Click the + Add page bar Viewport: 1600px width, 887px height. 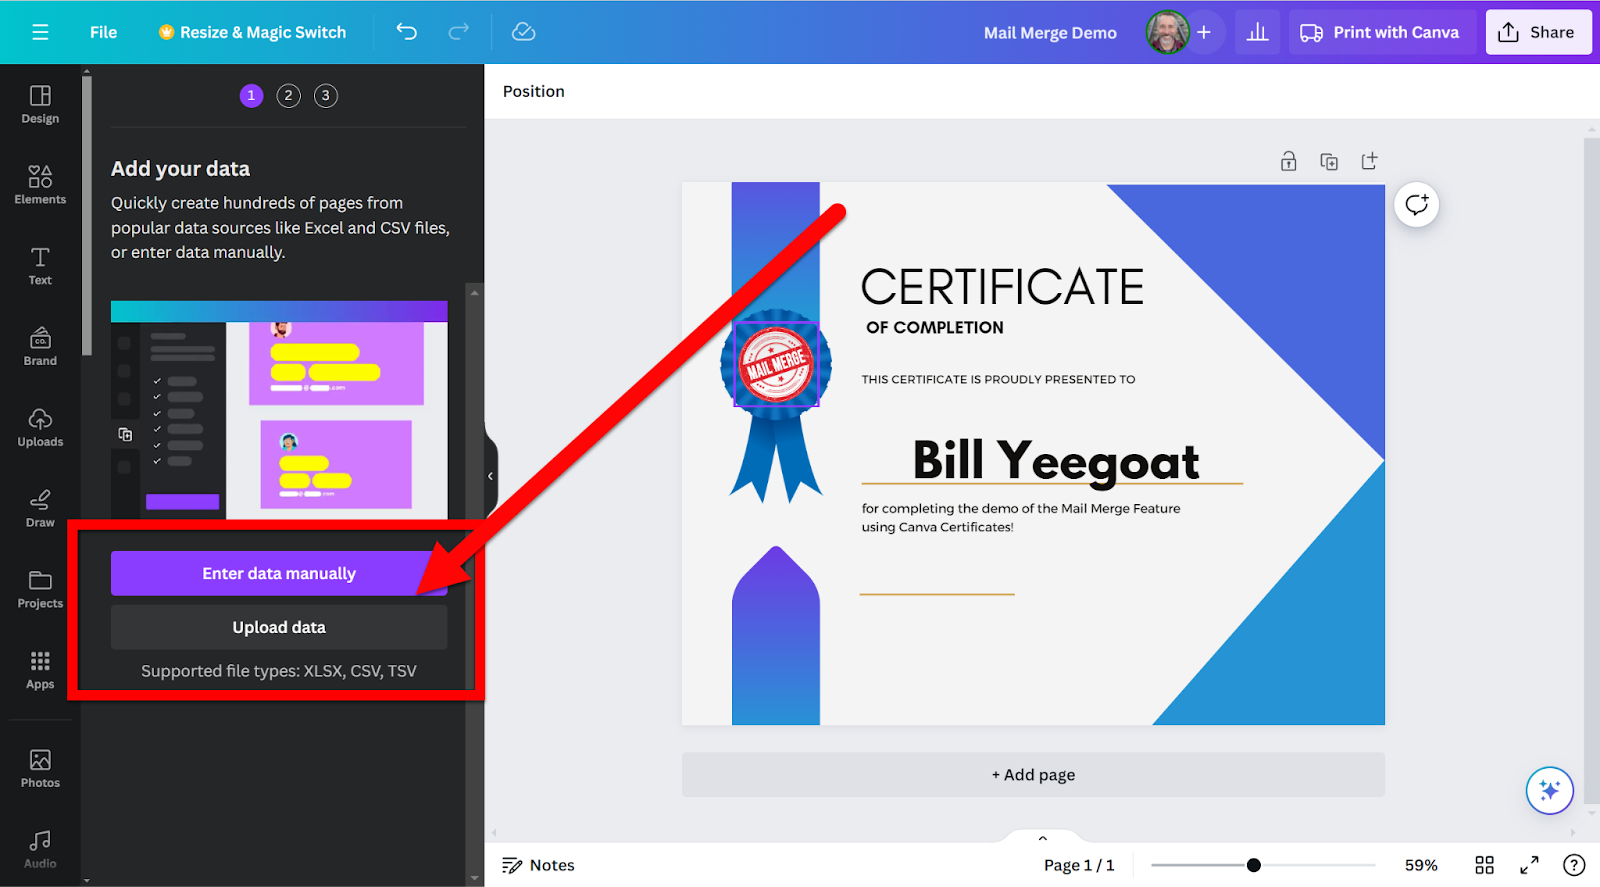click(x=1033, y=775)
